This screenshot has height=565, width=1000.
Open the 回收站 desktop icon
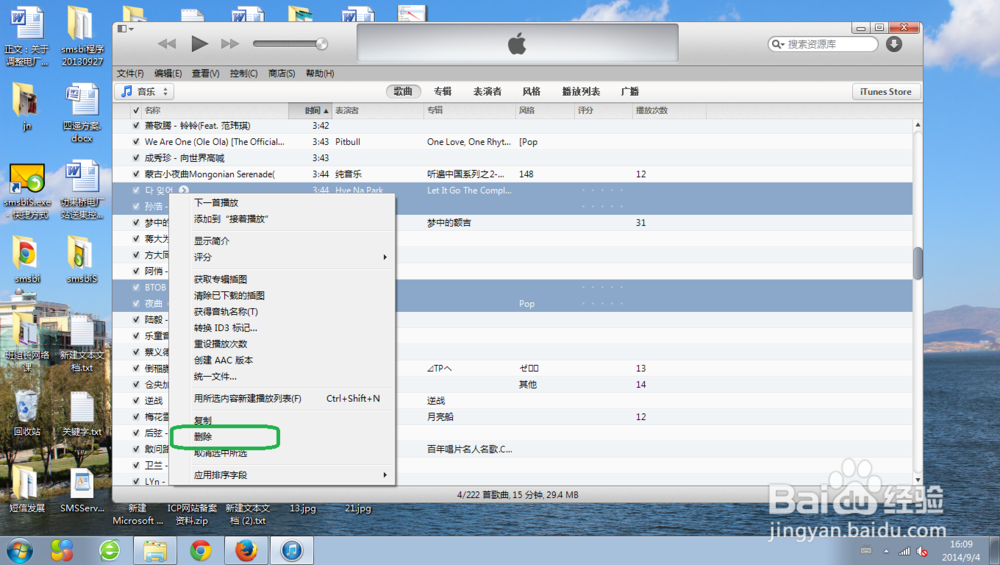tap(27, 413)
